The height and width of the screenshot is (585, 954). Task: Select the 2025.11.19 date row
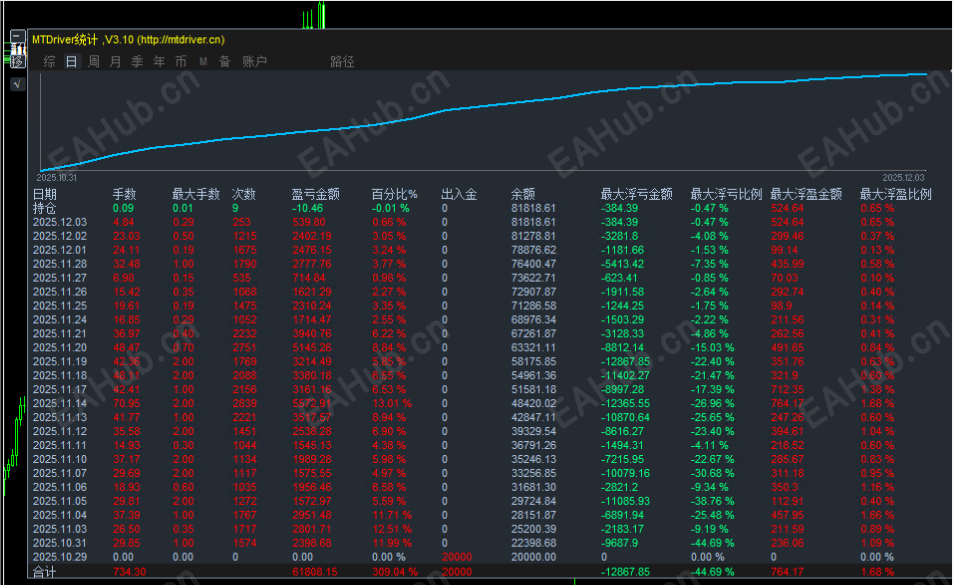(x=60, y=362)
